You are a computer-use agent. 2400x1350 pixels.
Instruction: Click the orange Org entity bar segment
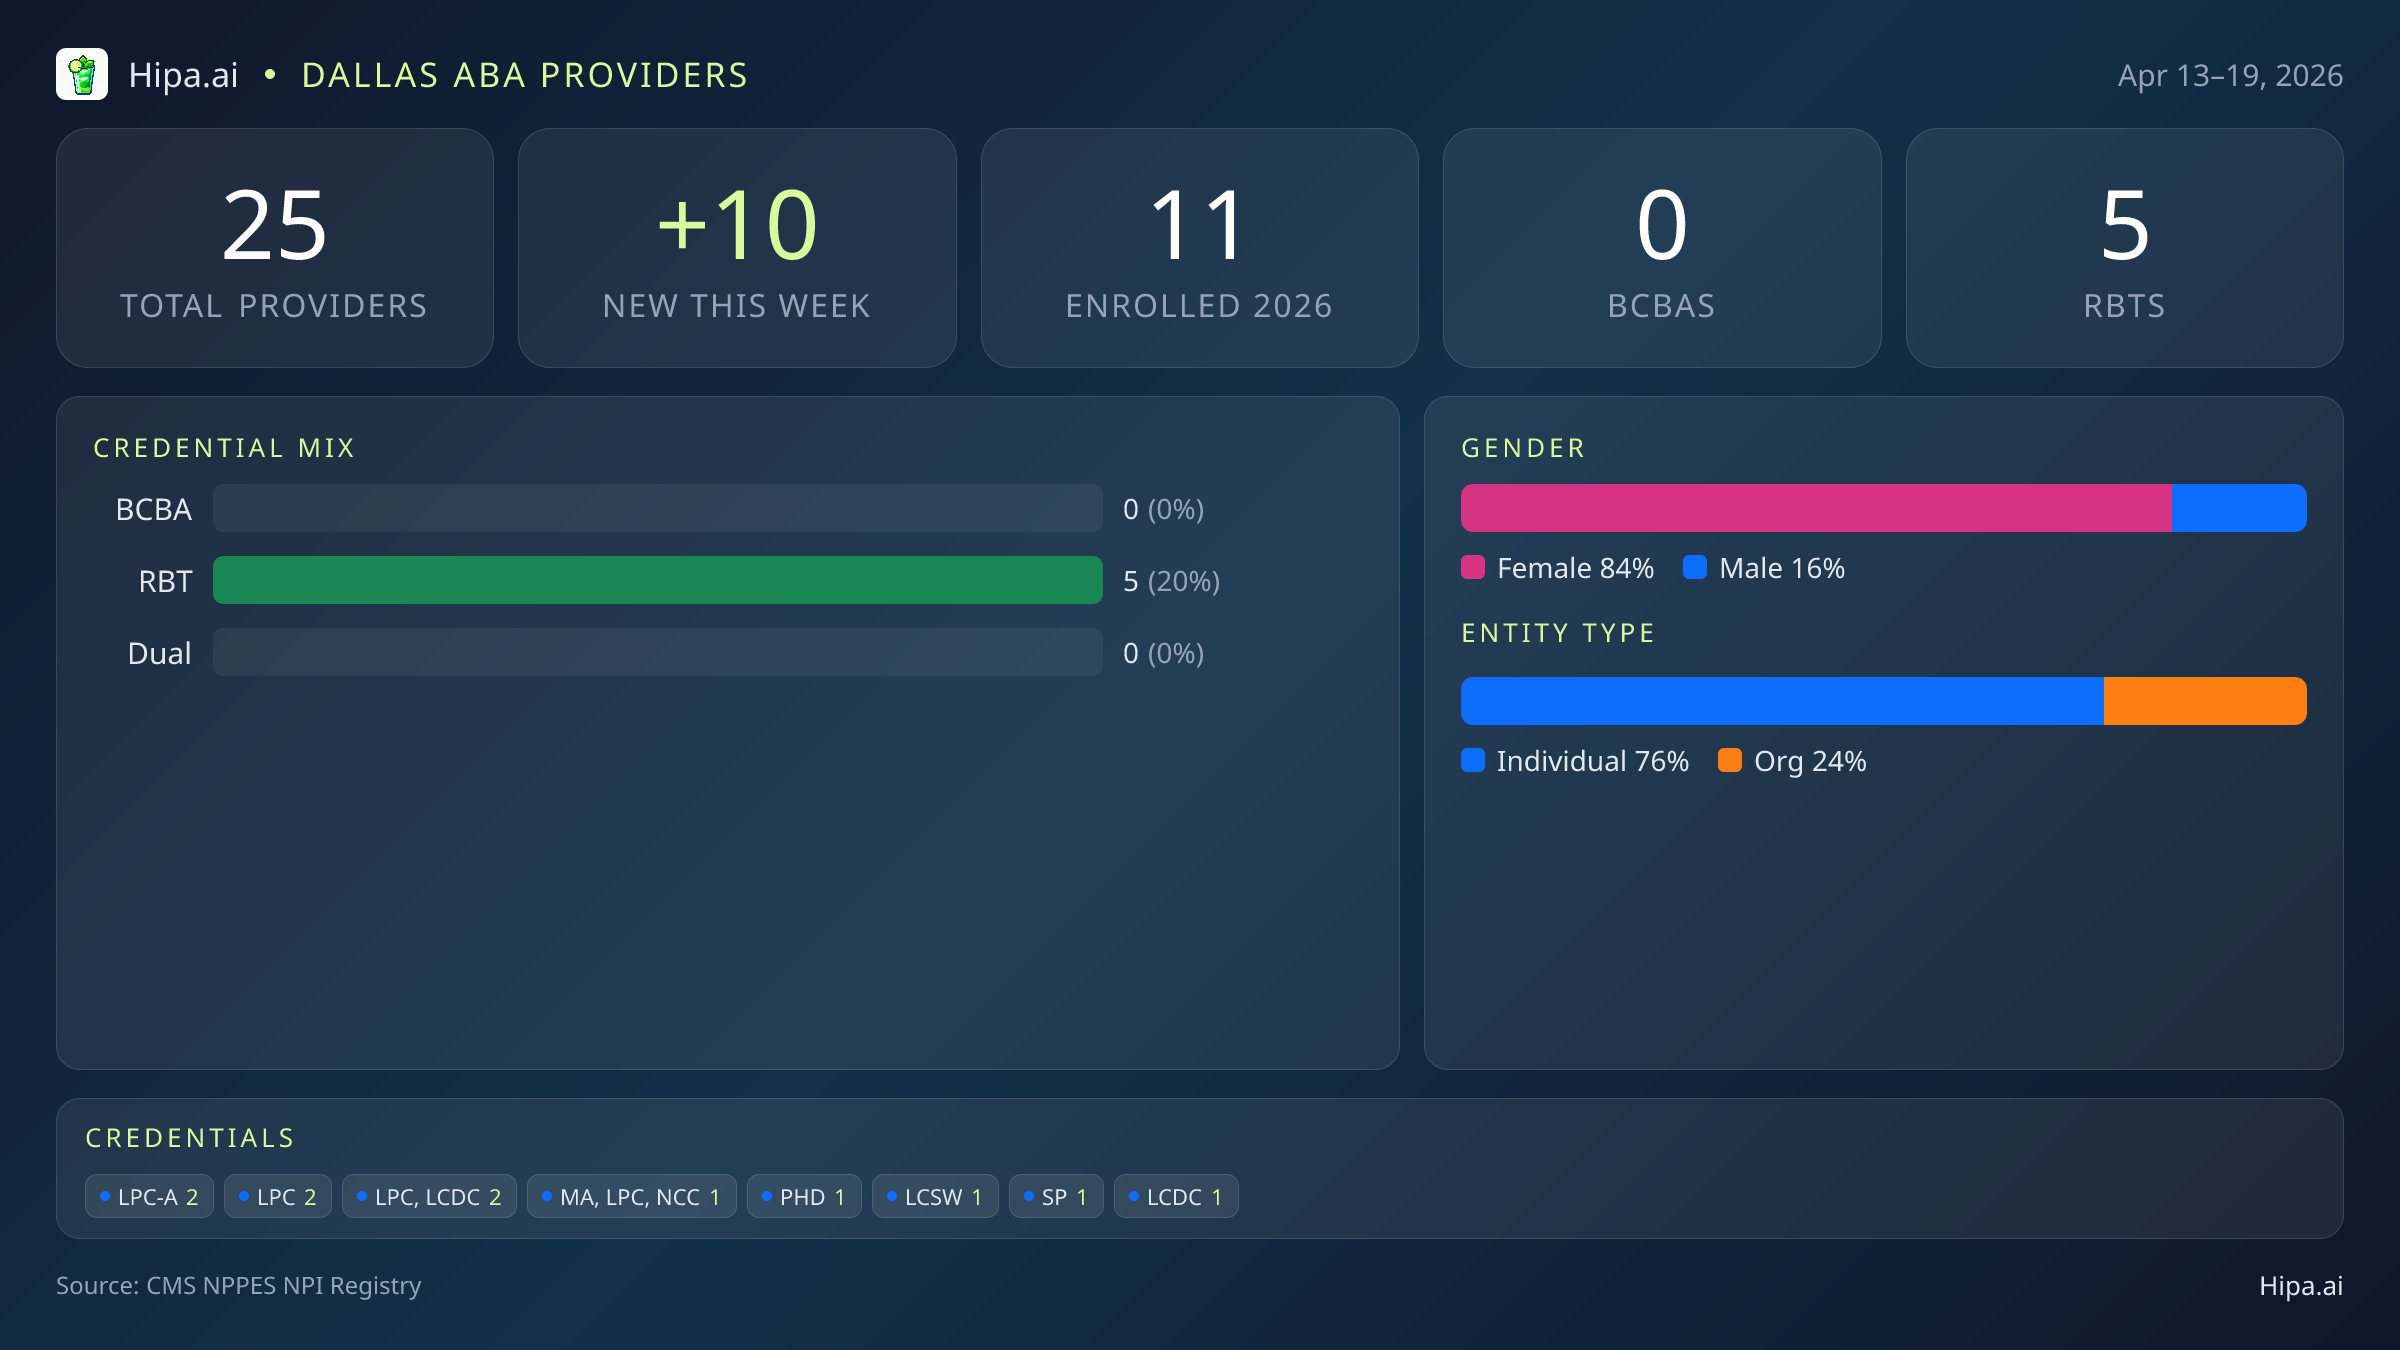point(2204,701)
